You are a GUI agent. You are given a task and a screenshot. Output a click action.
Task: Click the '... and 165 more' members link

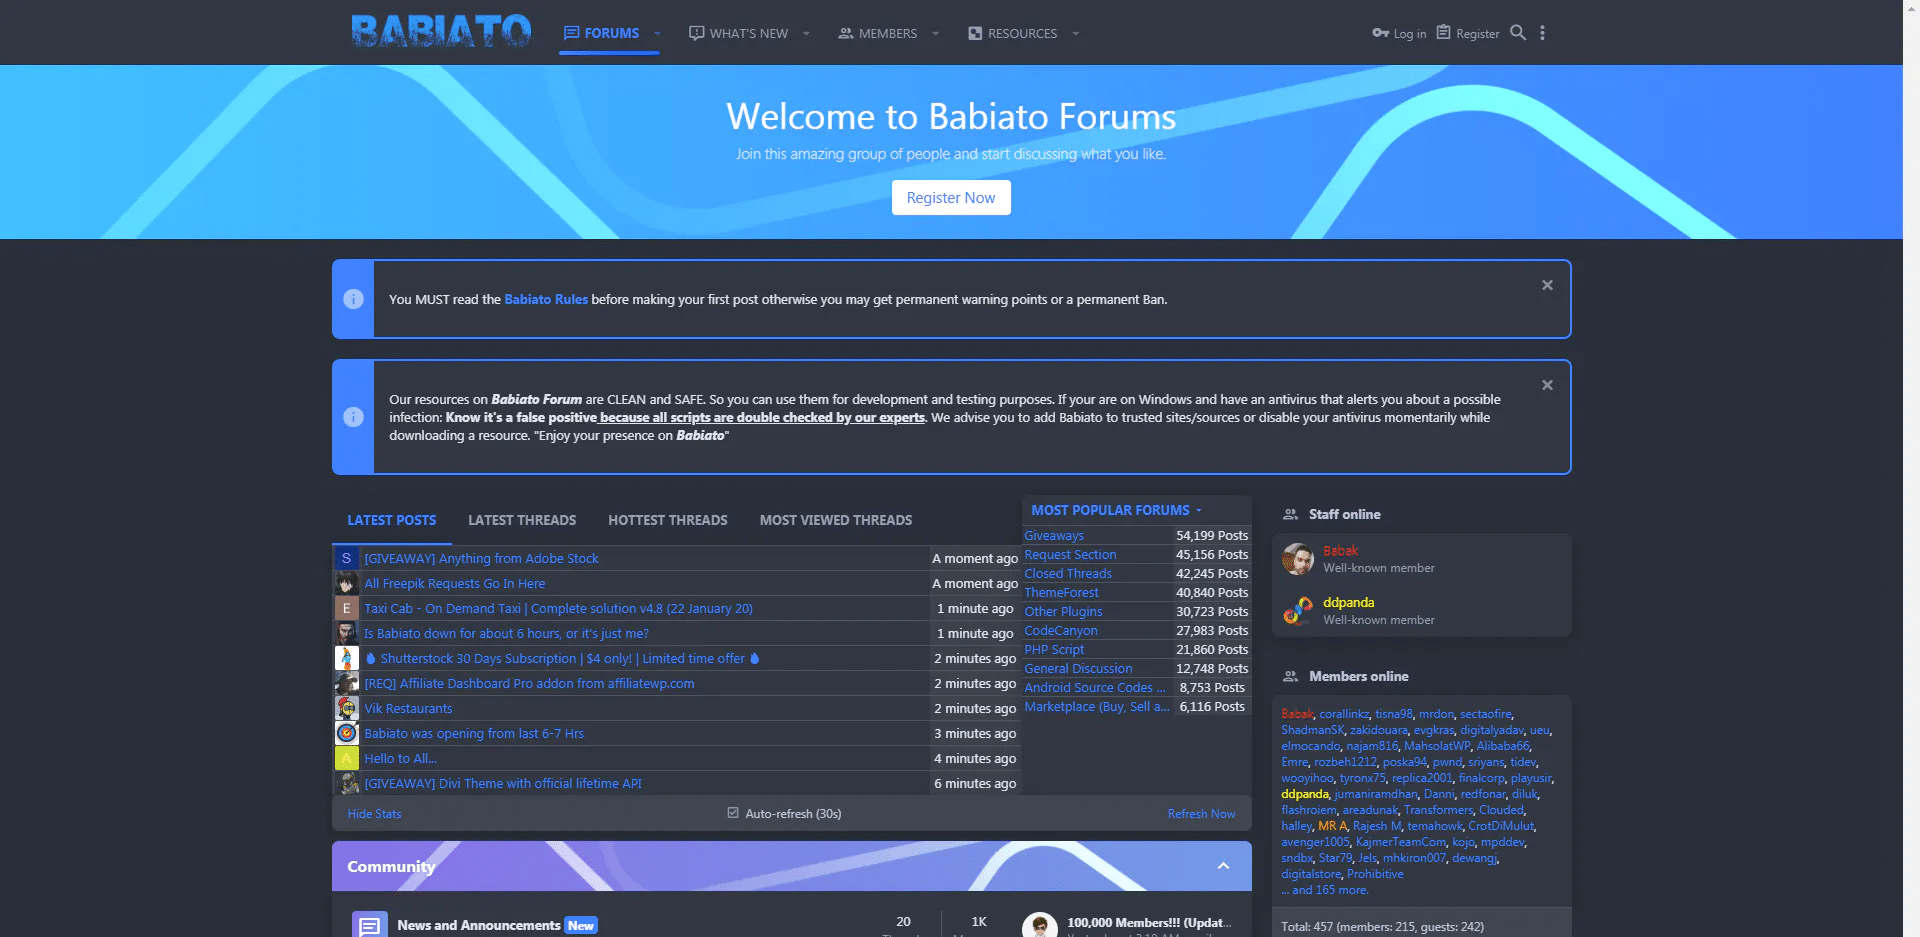point(1325,890)
